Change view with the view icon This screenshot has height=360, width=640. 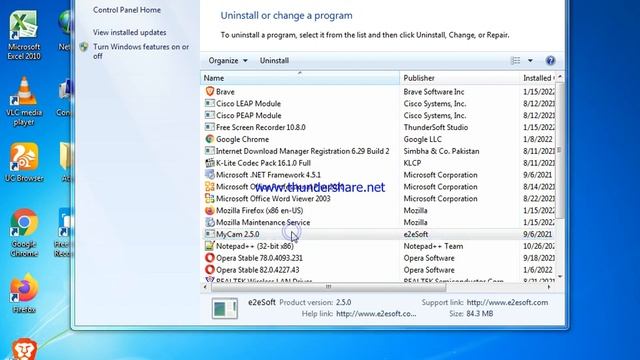[516, 60]
